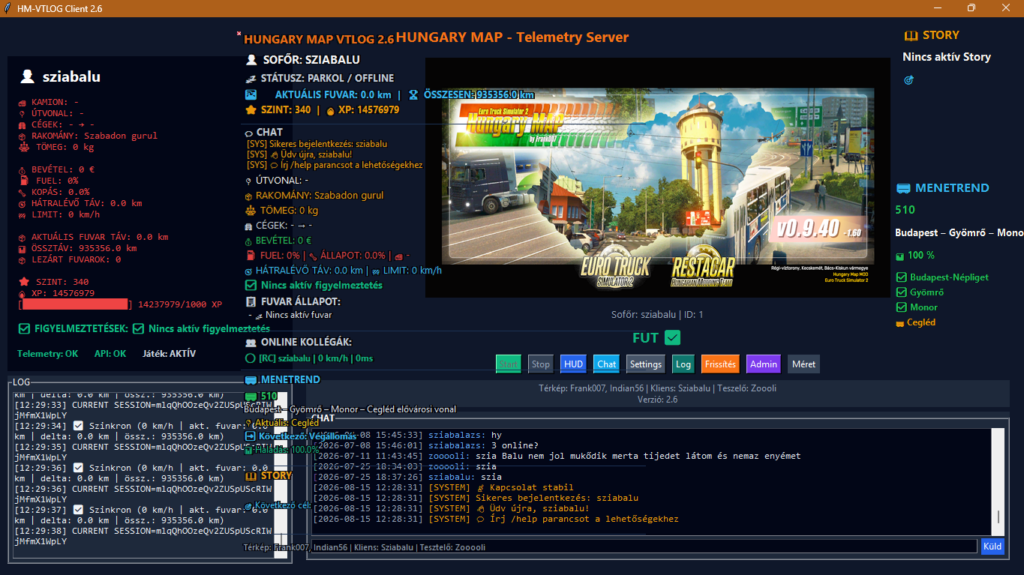Click the Szinkron checkbox at 12:29:36 log row

point(78,468)
